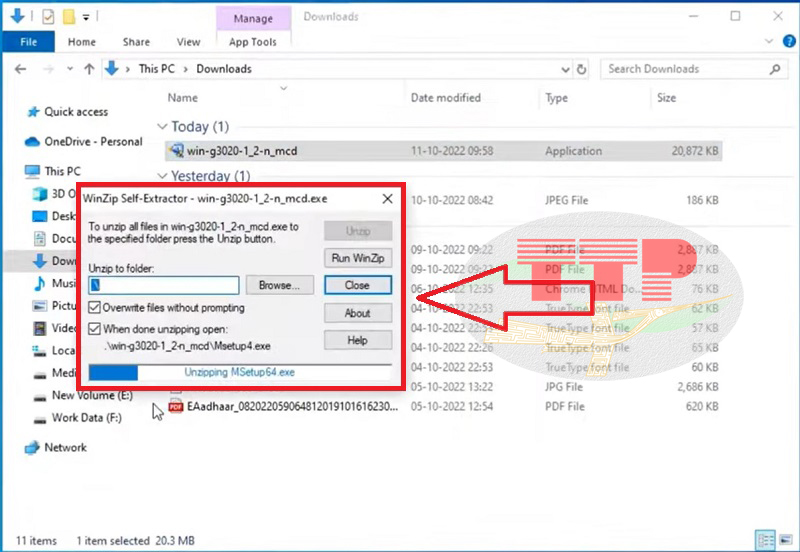Click the Local Disk drive icon

39,351
